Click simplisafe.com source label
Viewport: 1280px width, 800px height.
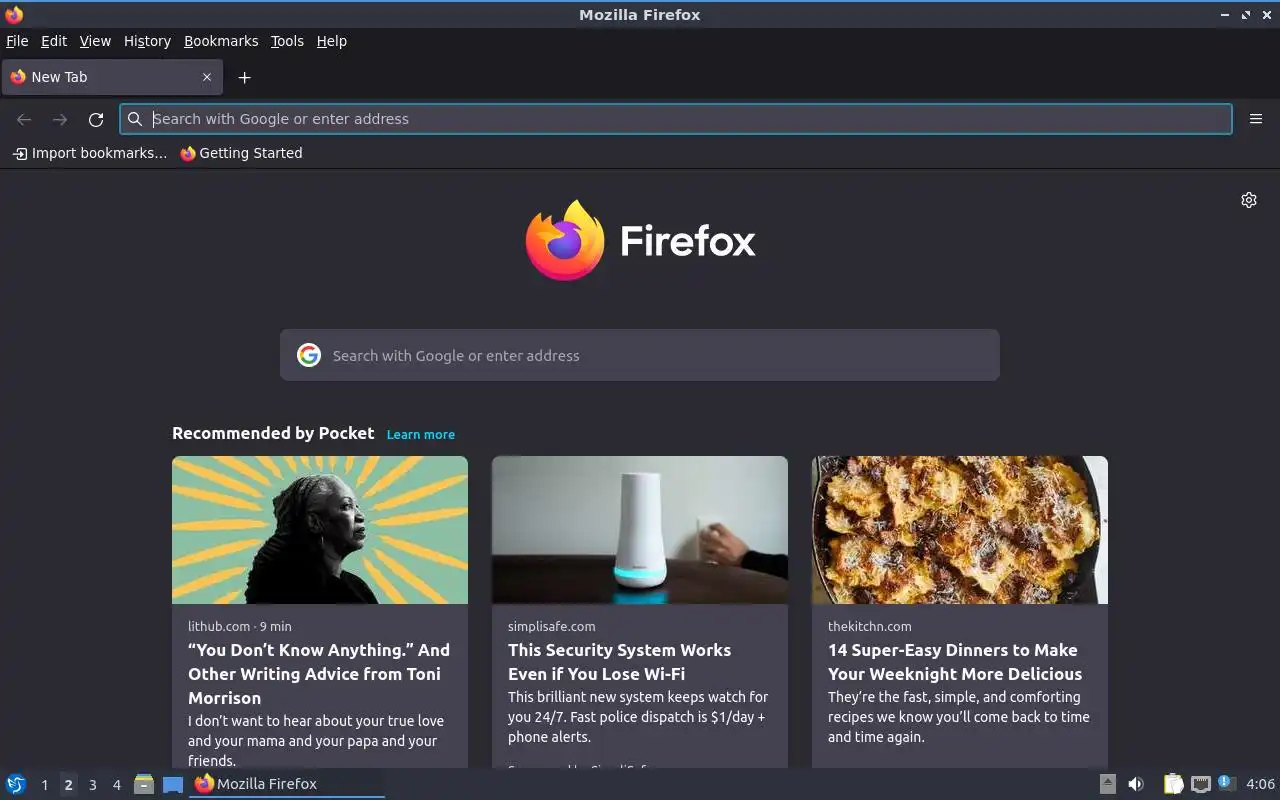tap(551, 626)
